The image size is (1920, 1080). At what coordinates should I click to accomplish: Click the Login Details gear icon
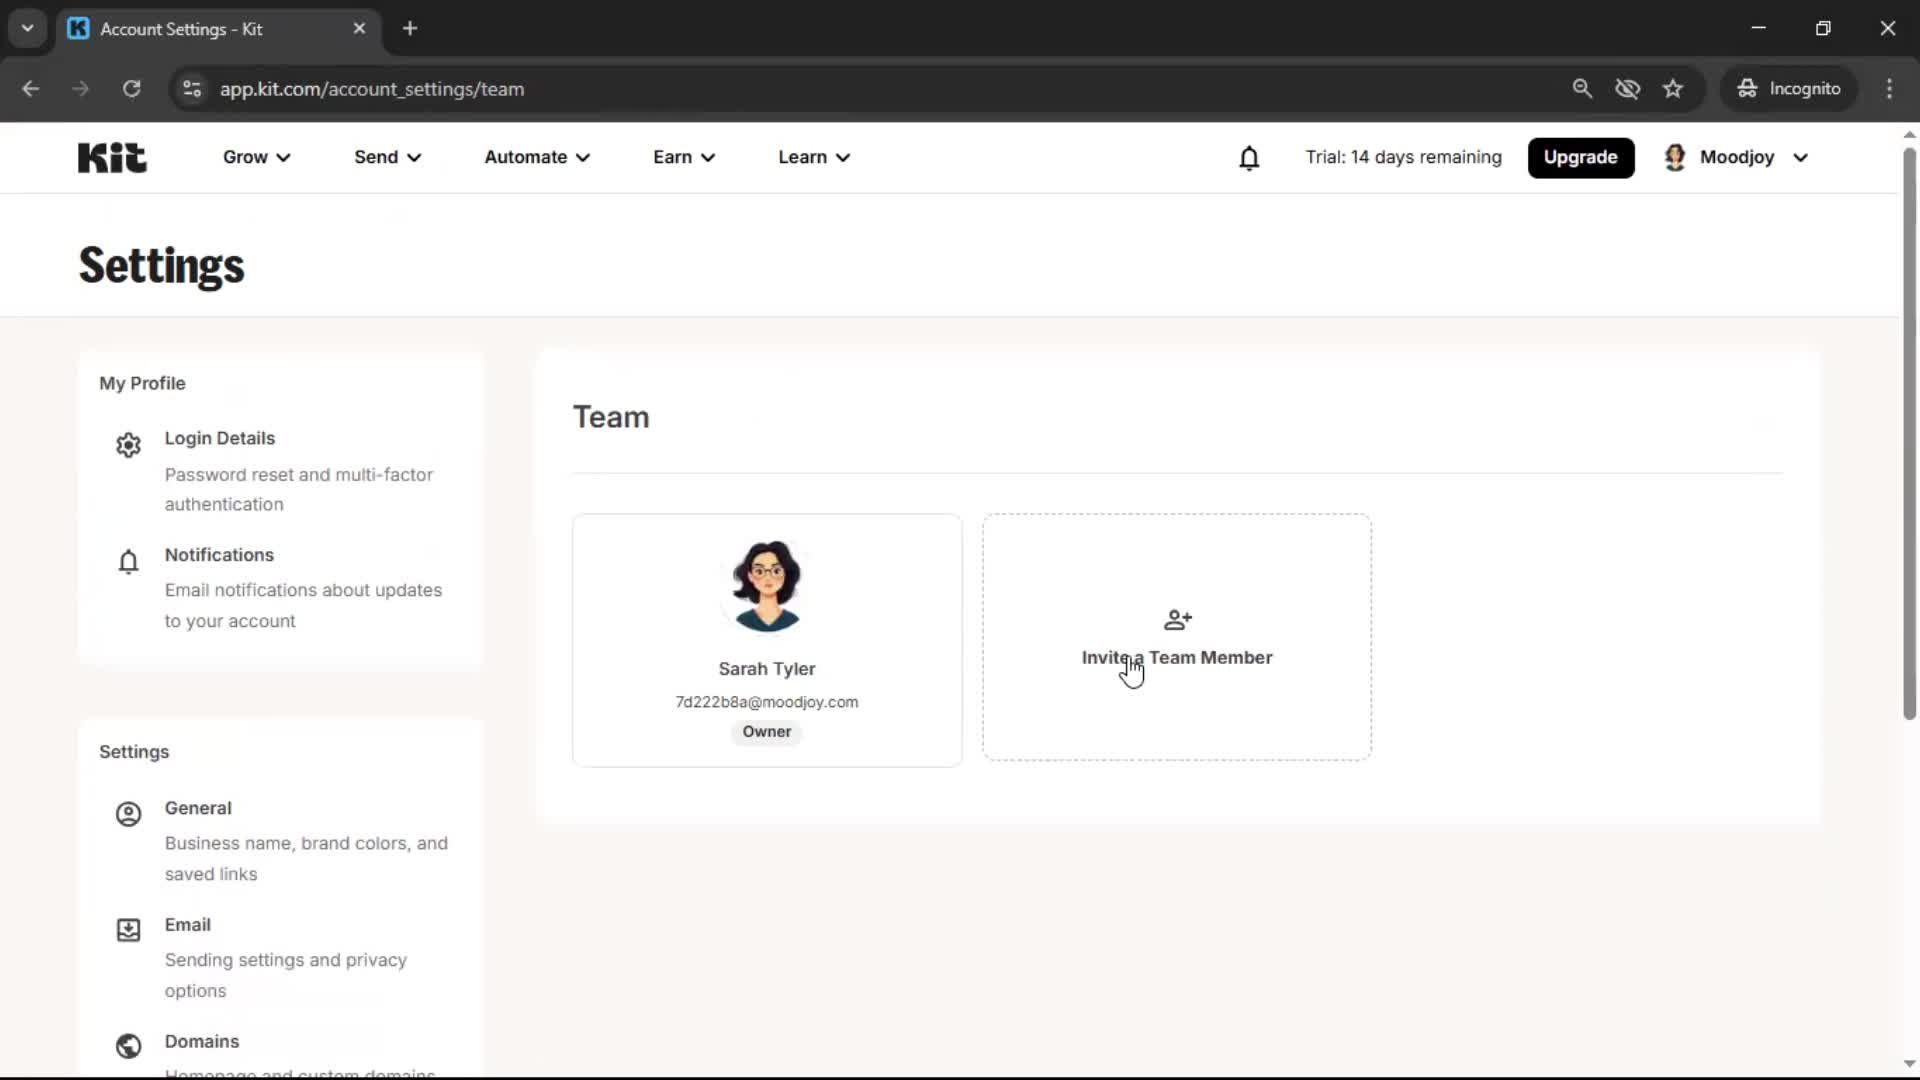(x=128, y=445)
